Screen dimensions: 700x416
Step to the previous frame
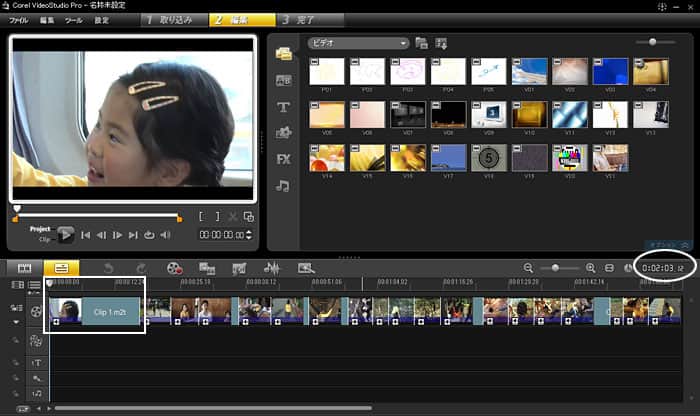coord(101,235)
